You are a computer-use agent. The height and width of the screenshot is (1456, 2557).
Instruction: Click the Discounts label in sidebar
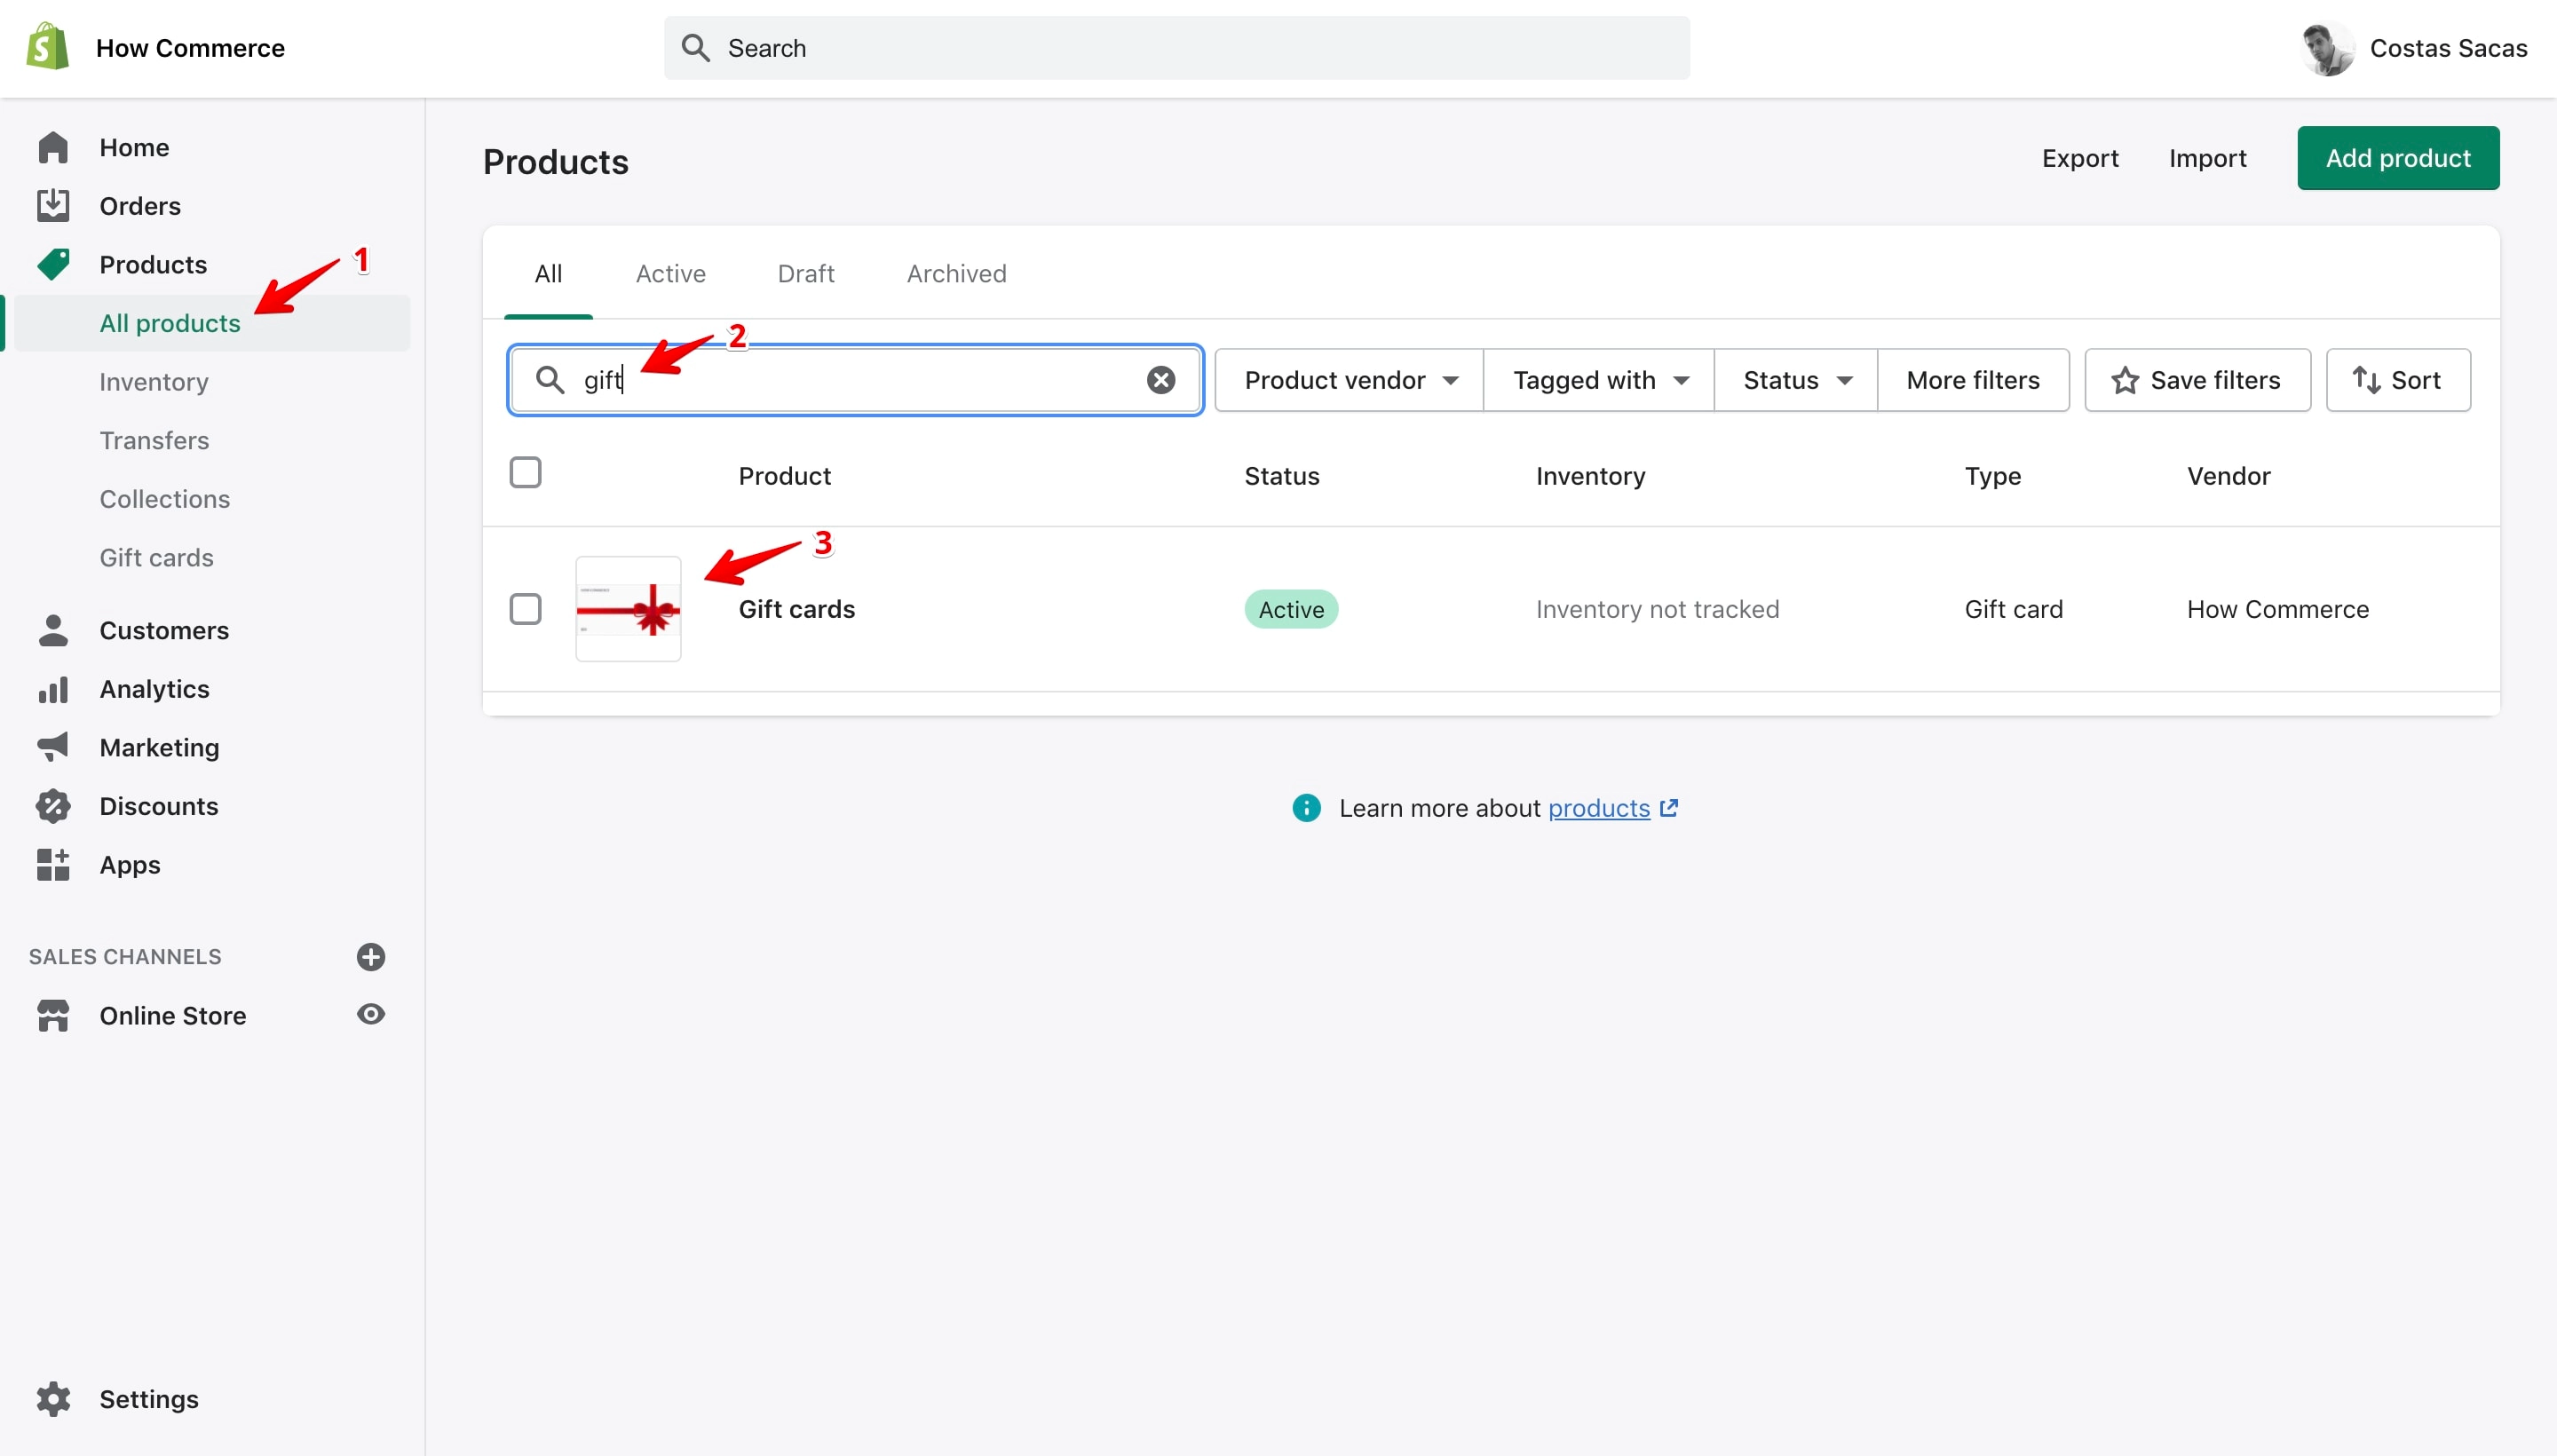click(159, 806)
